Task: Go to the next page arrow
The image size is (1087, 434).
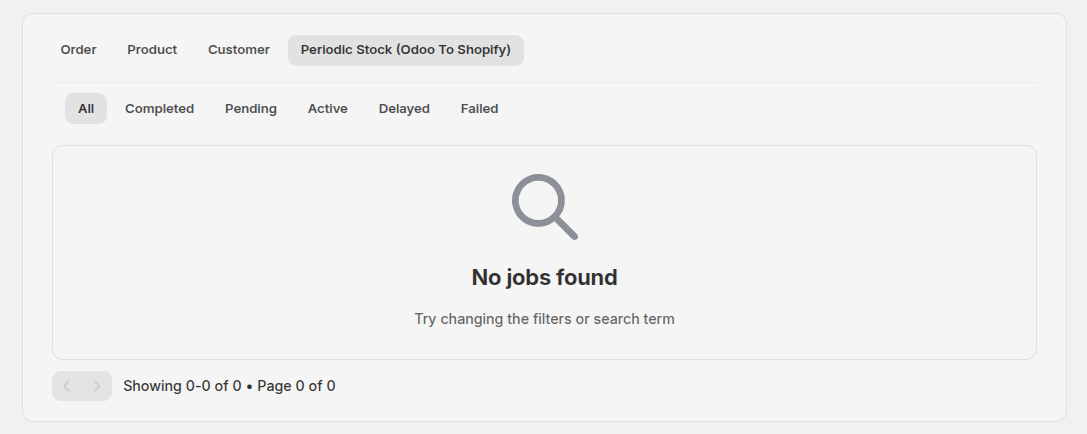Action: coord(97,386)
